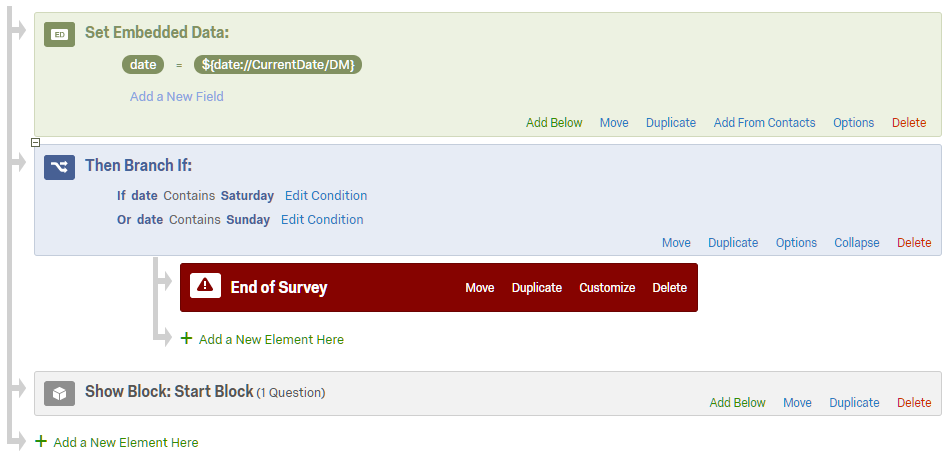Customize the End of Survey element

pos(607,288)
